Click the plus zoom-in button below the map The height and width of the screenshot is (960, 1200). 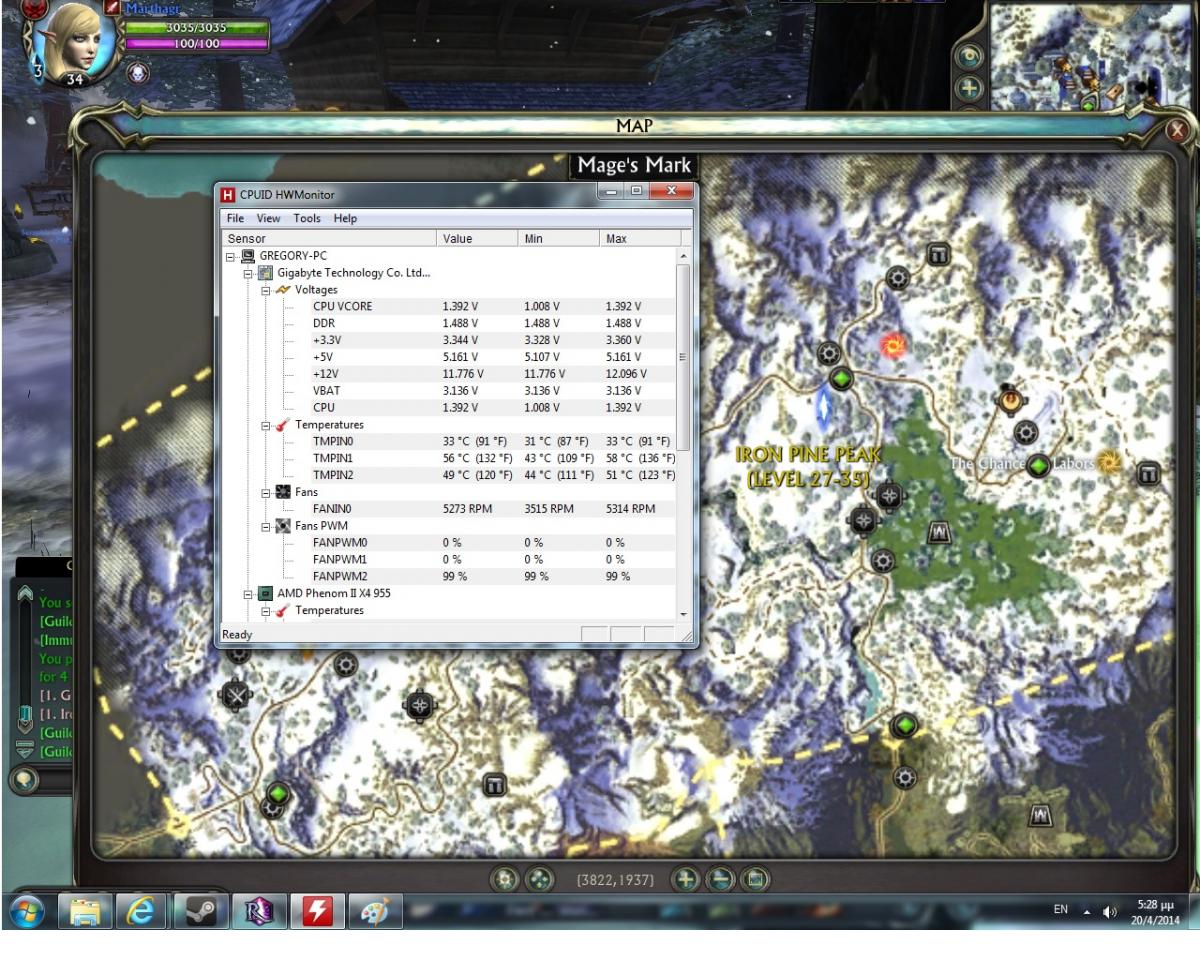pyautogui.click(x=685, y=879)
